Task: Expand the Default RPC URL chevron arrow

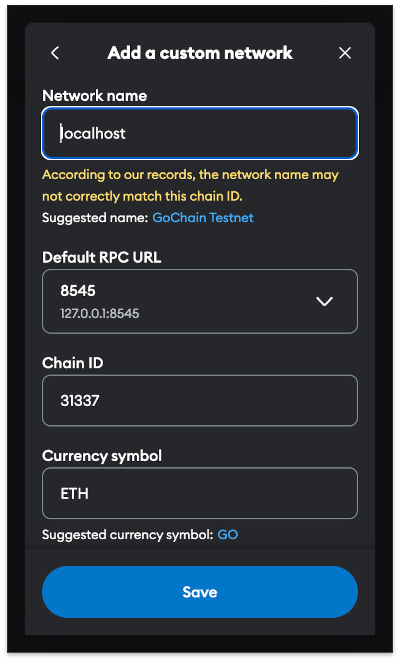Action: pyautogui.click(x=324, y=301)
